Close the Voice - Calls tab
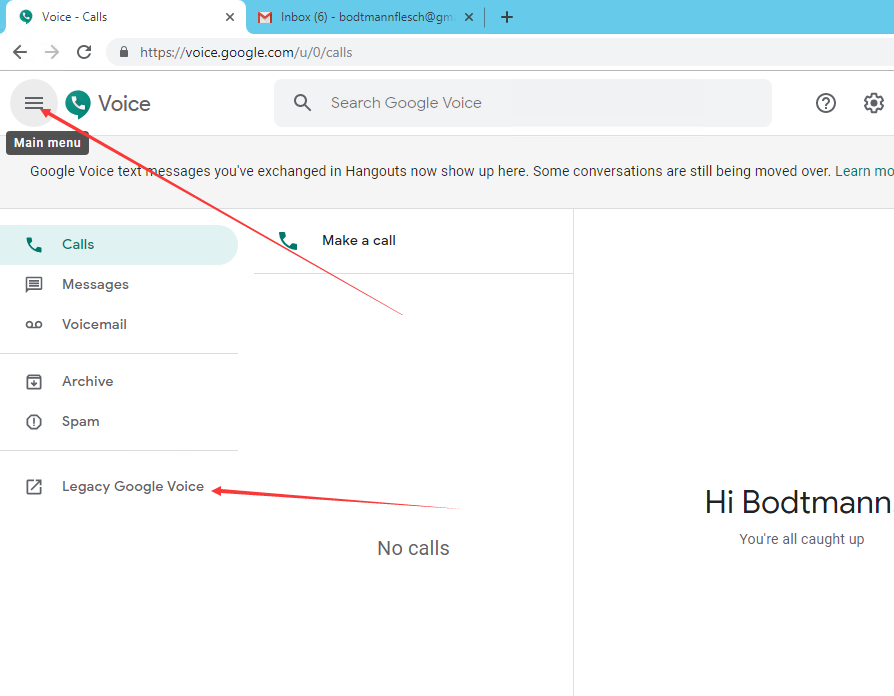 pyautogui.click(x=230, y=17)
